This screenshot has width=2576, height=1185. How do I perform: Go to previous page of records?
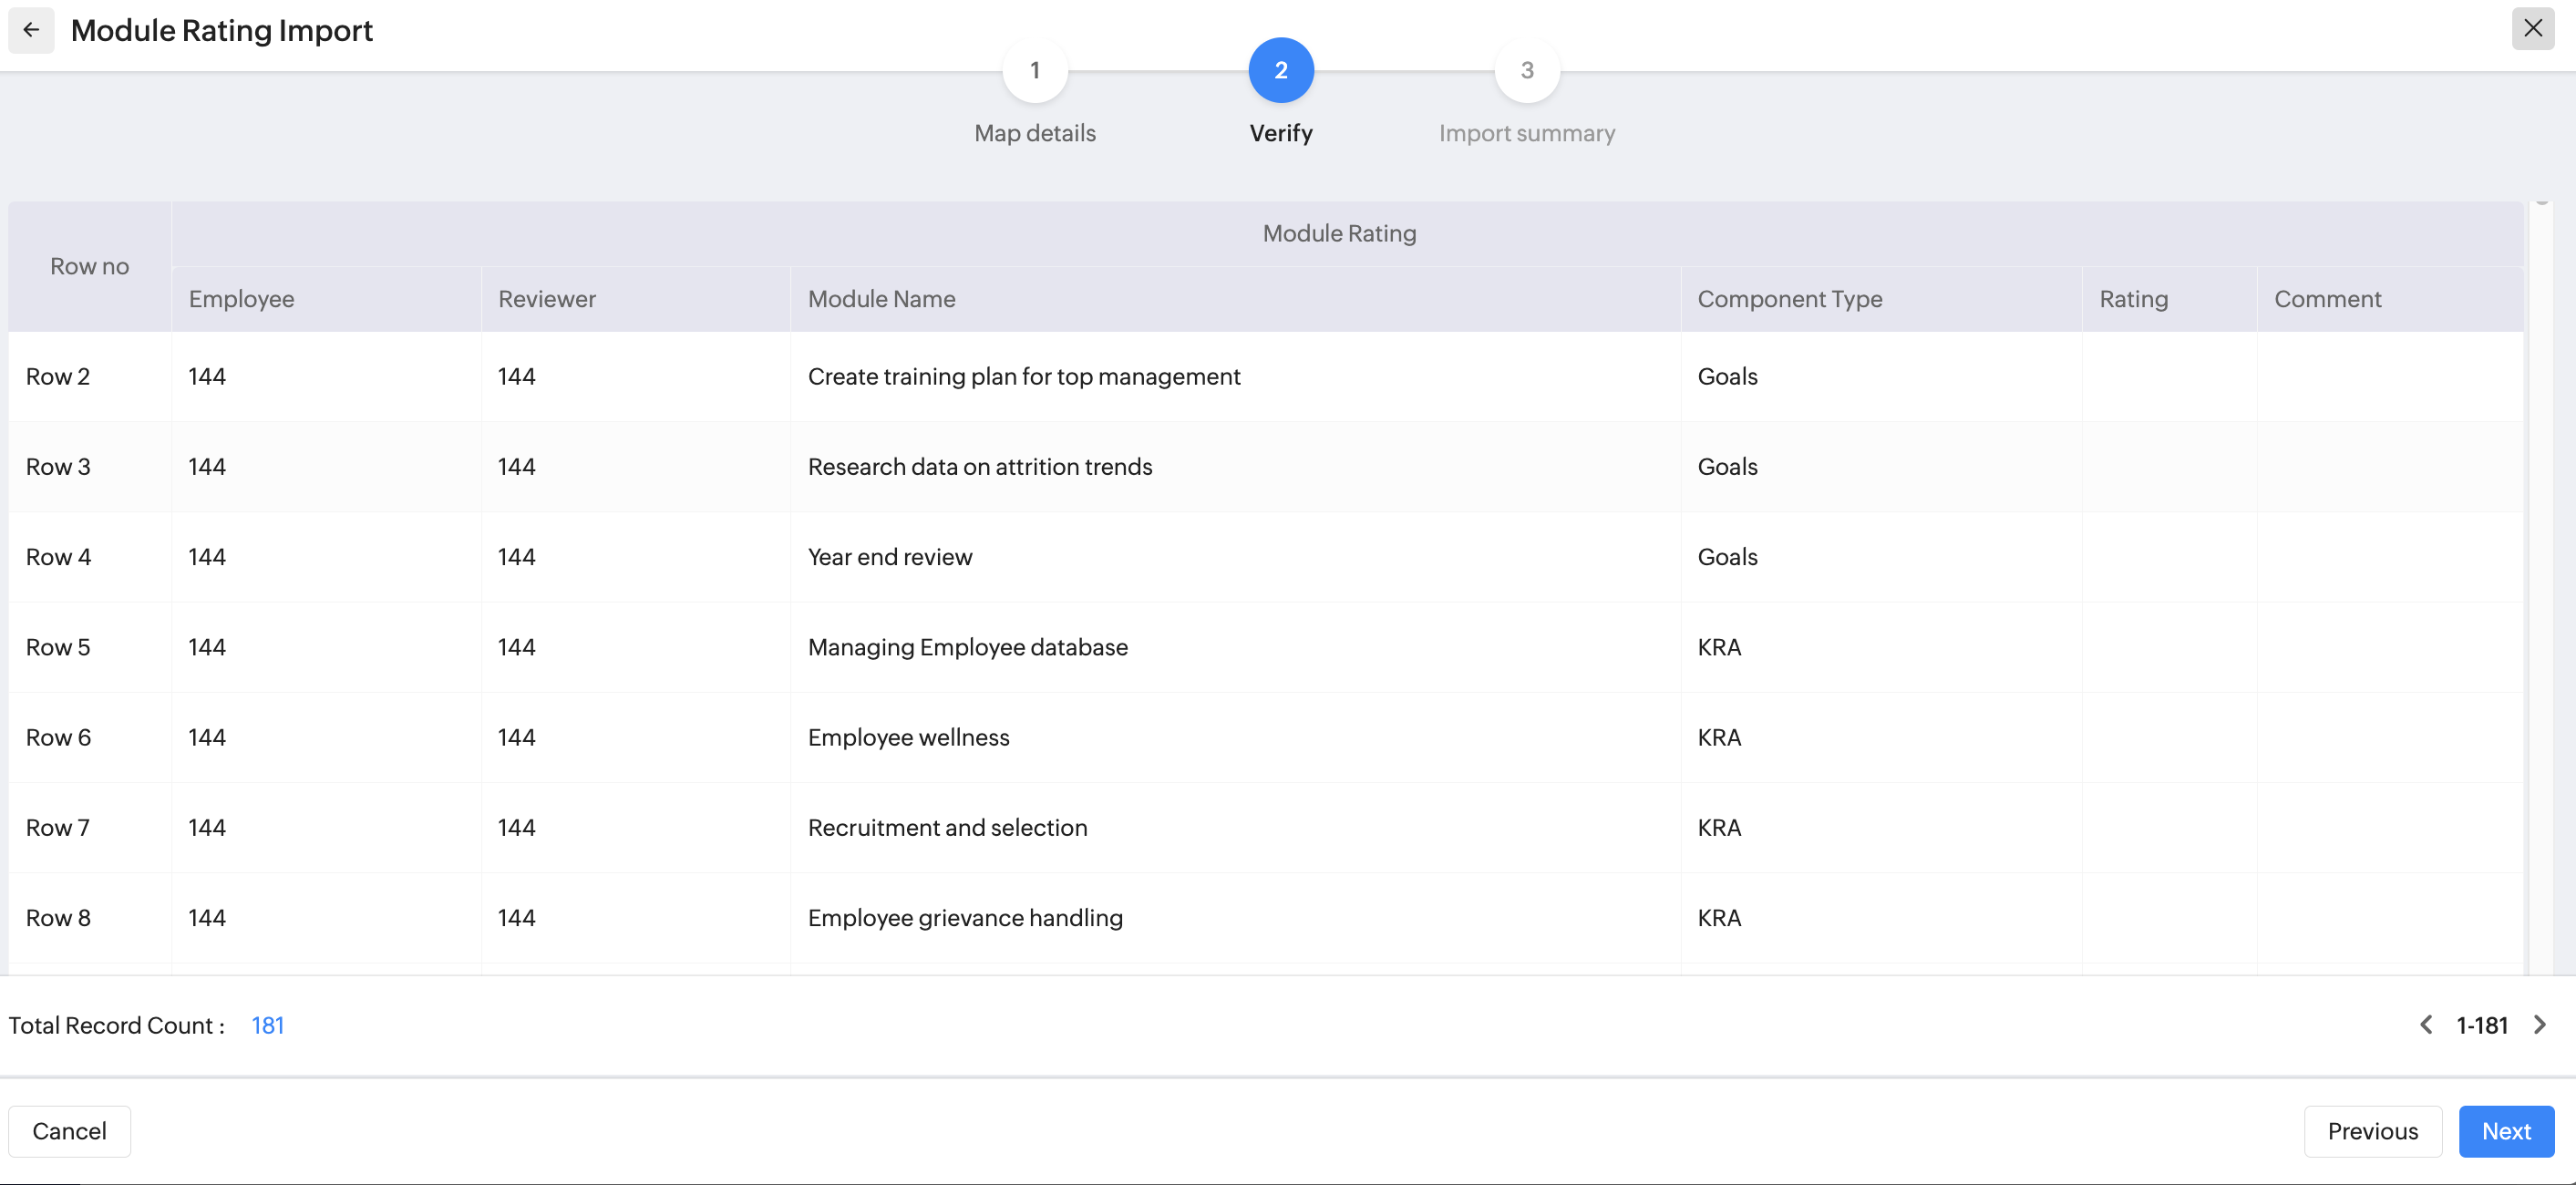(x=2425, y=1025)
